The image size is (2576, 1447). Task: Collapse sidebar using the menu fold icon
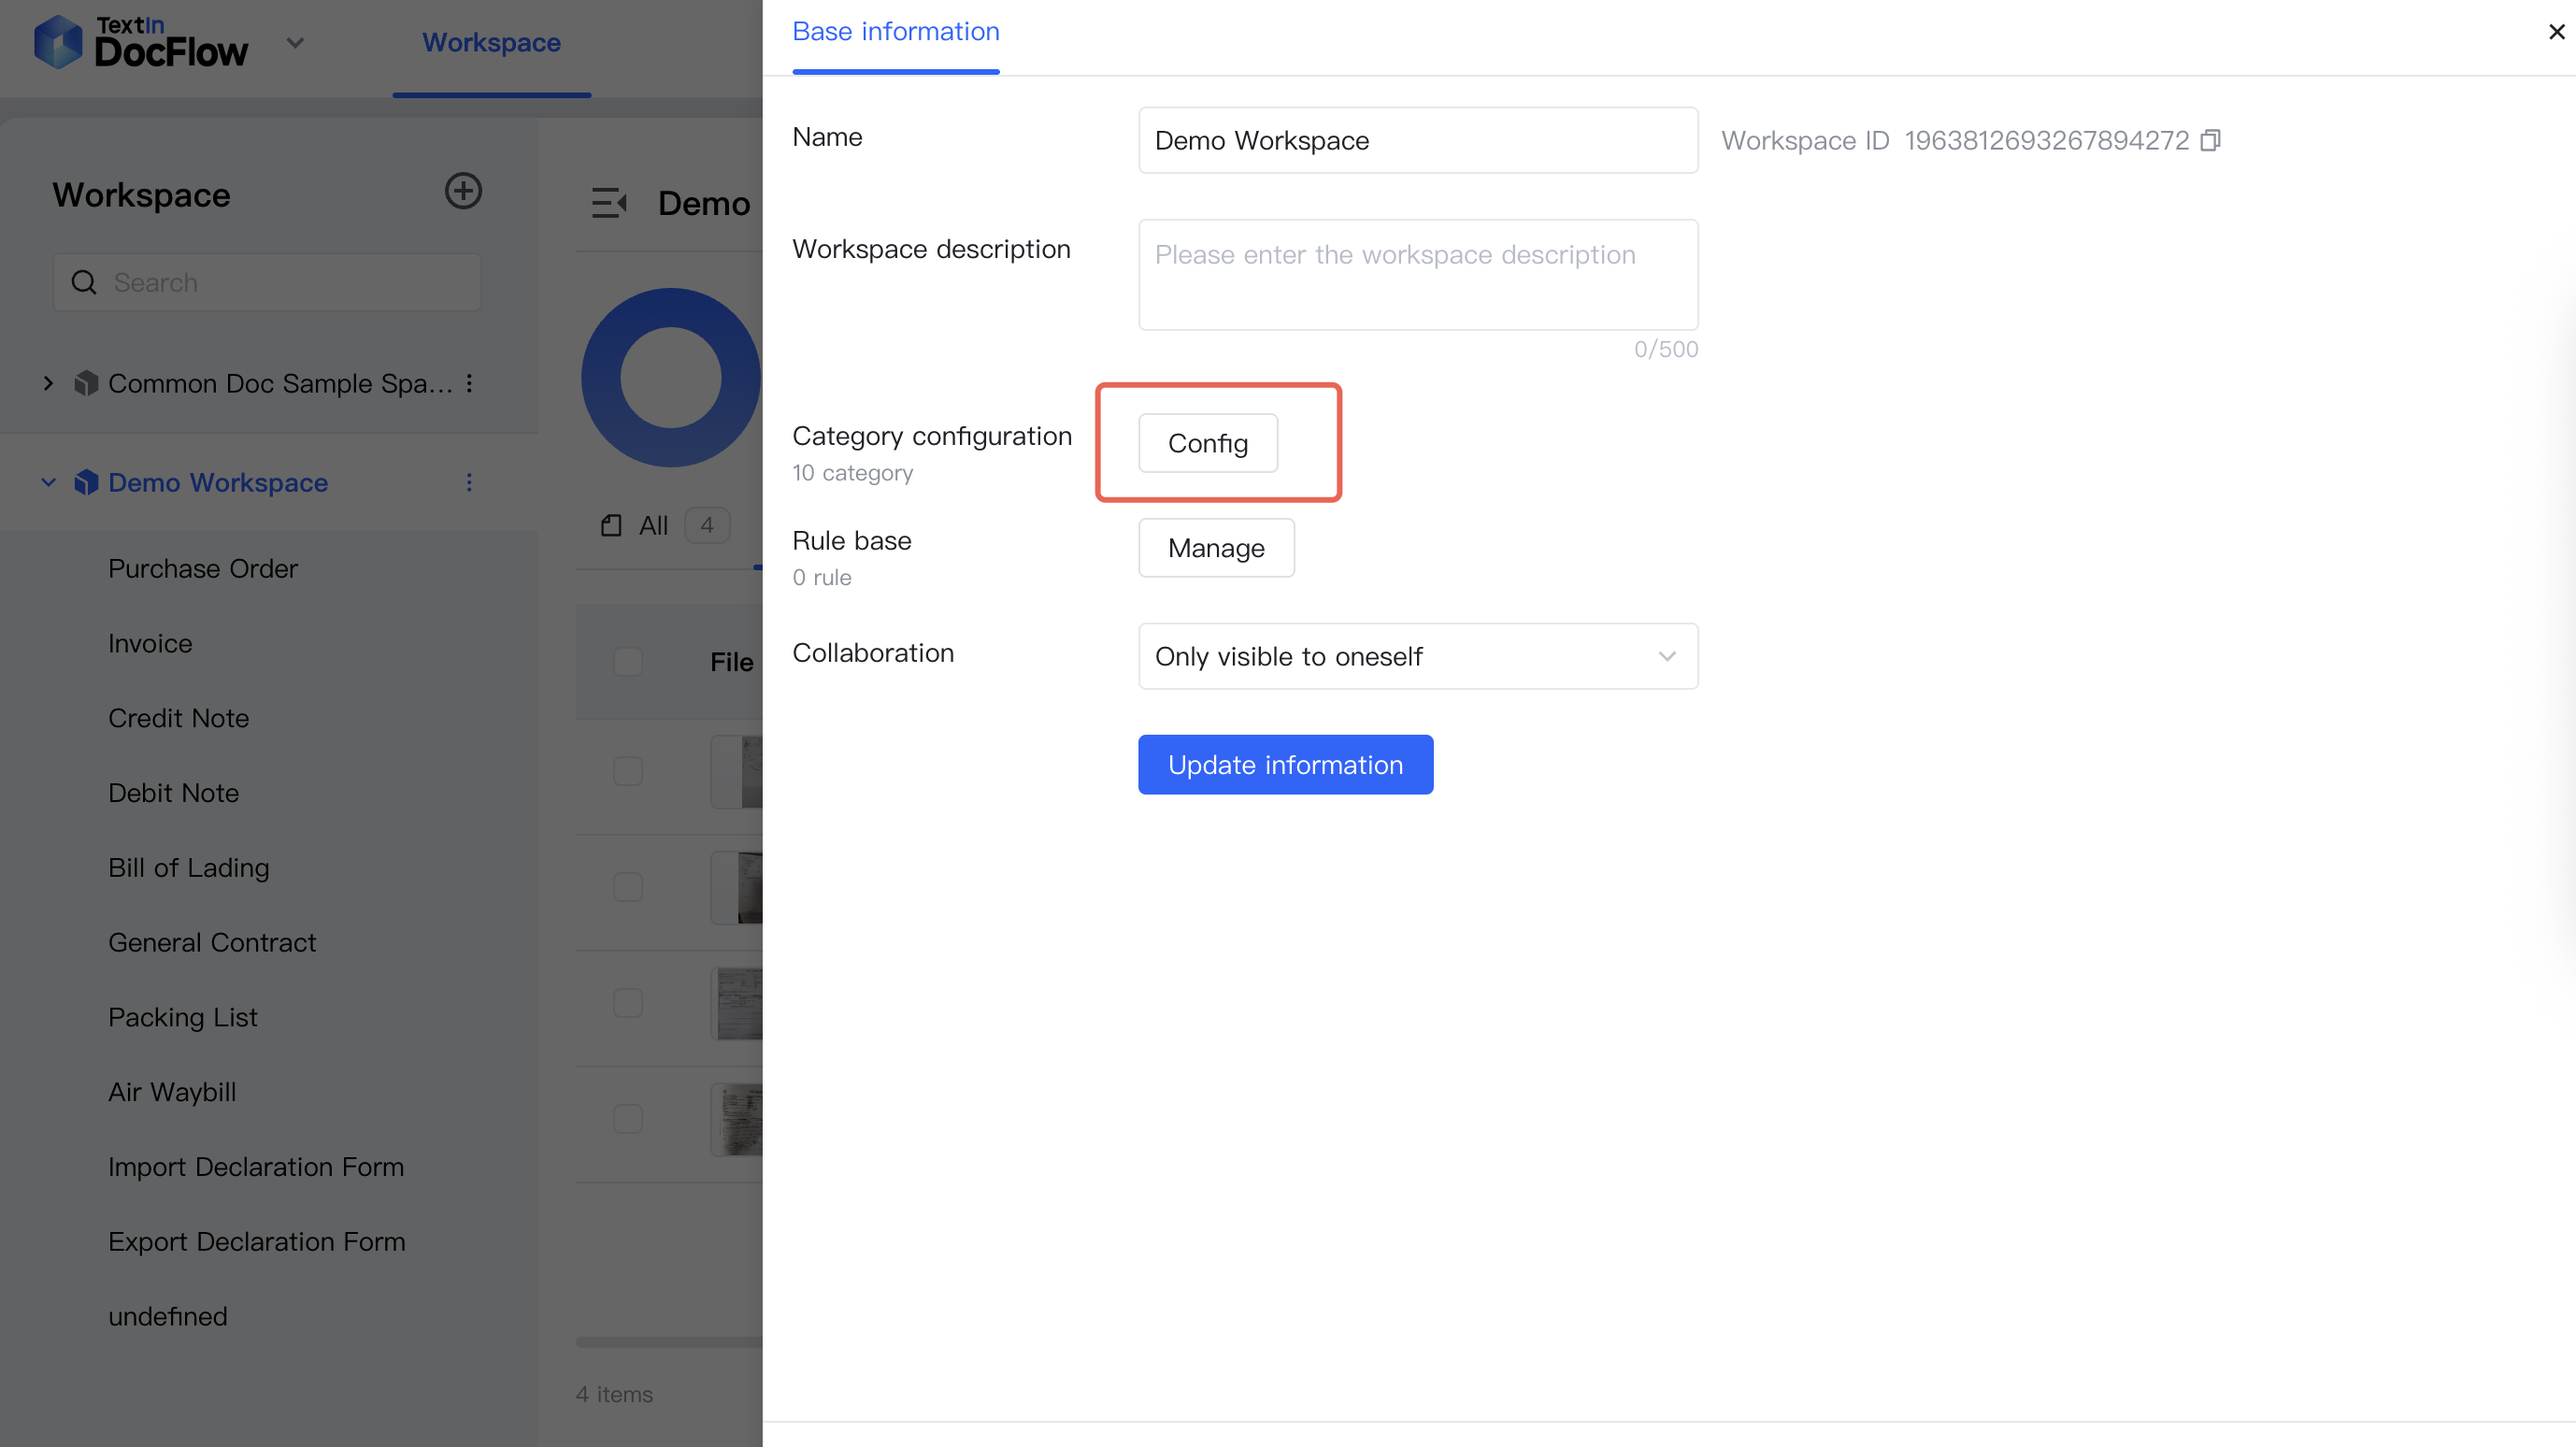[608, 203]
